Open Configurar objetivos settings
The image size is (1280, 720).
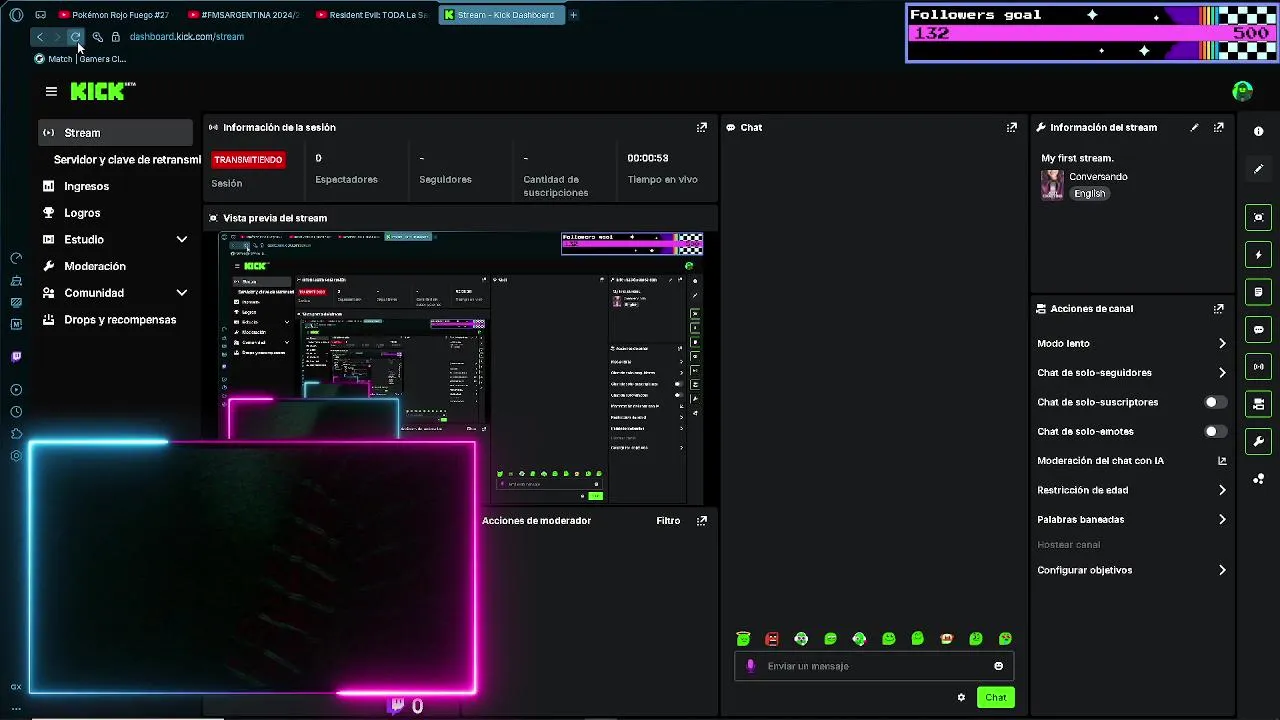tap(1131, 570)
